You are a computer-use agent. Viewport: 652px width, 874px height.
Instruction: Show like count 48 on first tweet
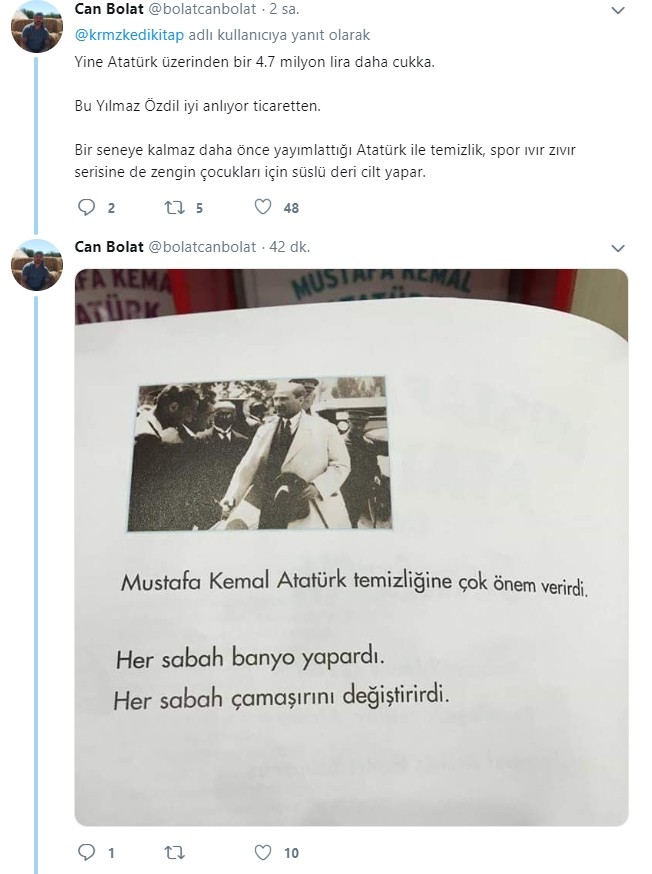[291, 208]
